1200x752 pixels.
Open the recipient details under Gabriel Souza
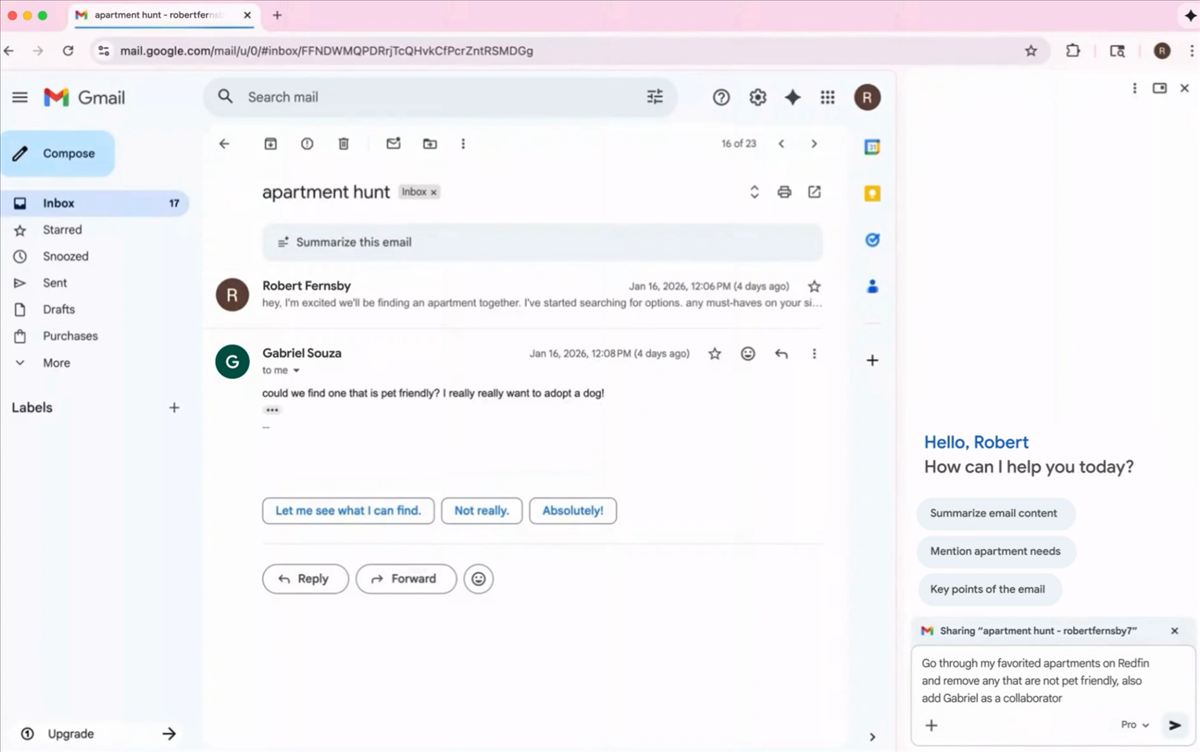pyautogui.click(x=279, y=370)
